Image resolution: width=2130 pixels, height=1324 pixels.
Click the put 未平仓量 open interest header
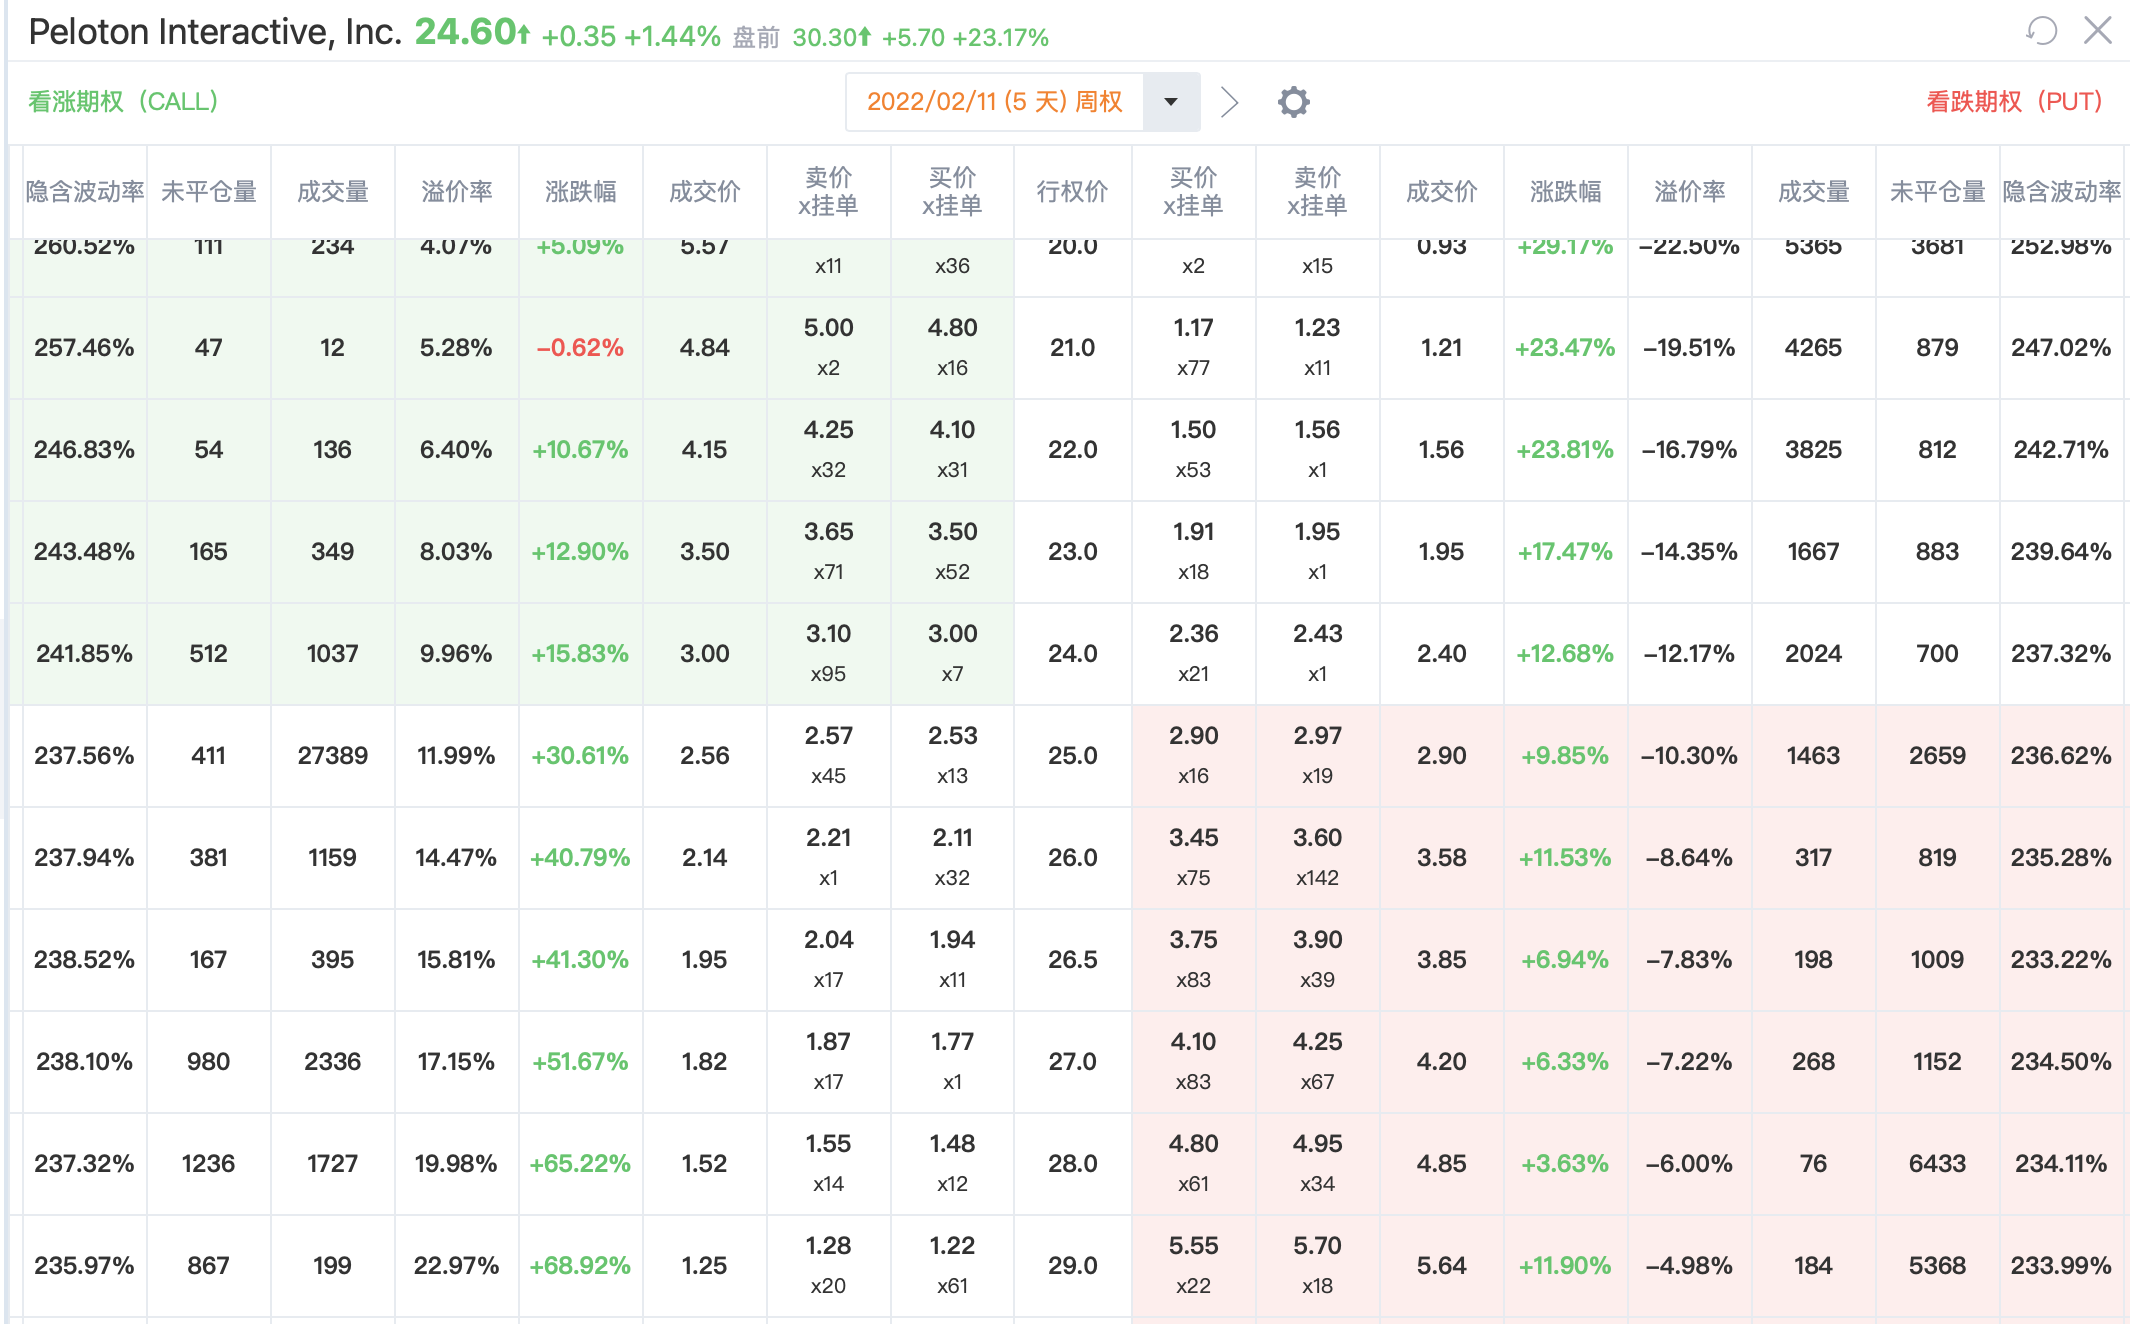(1937, 191)
